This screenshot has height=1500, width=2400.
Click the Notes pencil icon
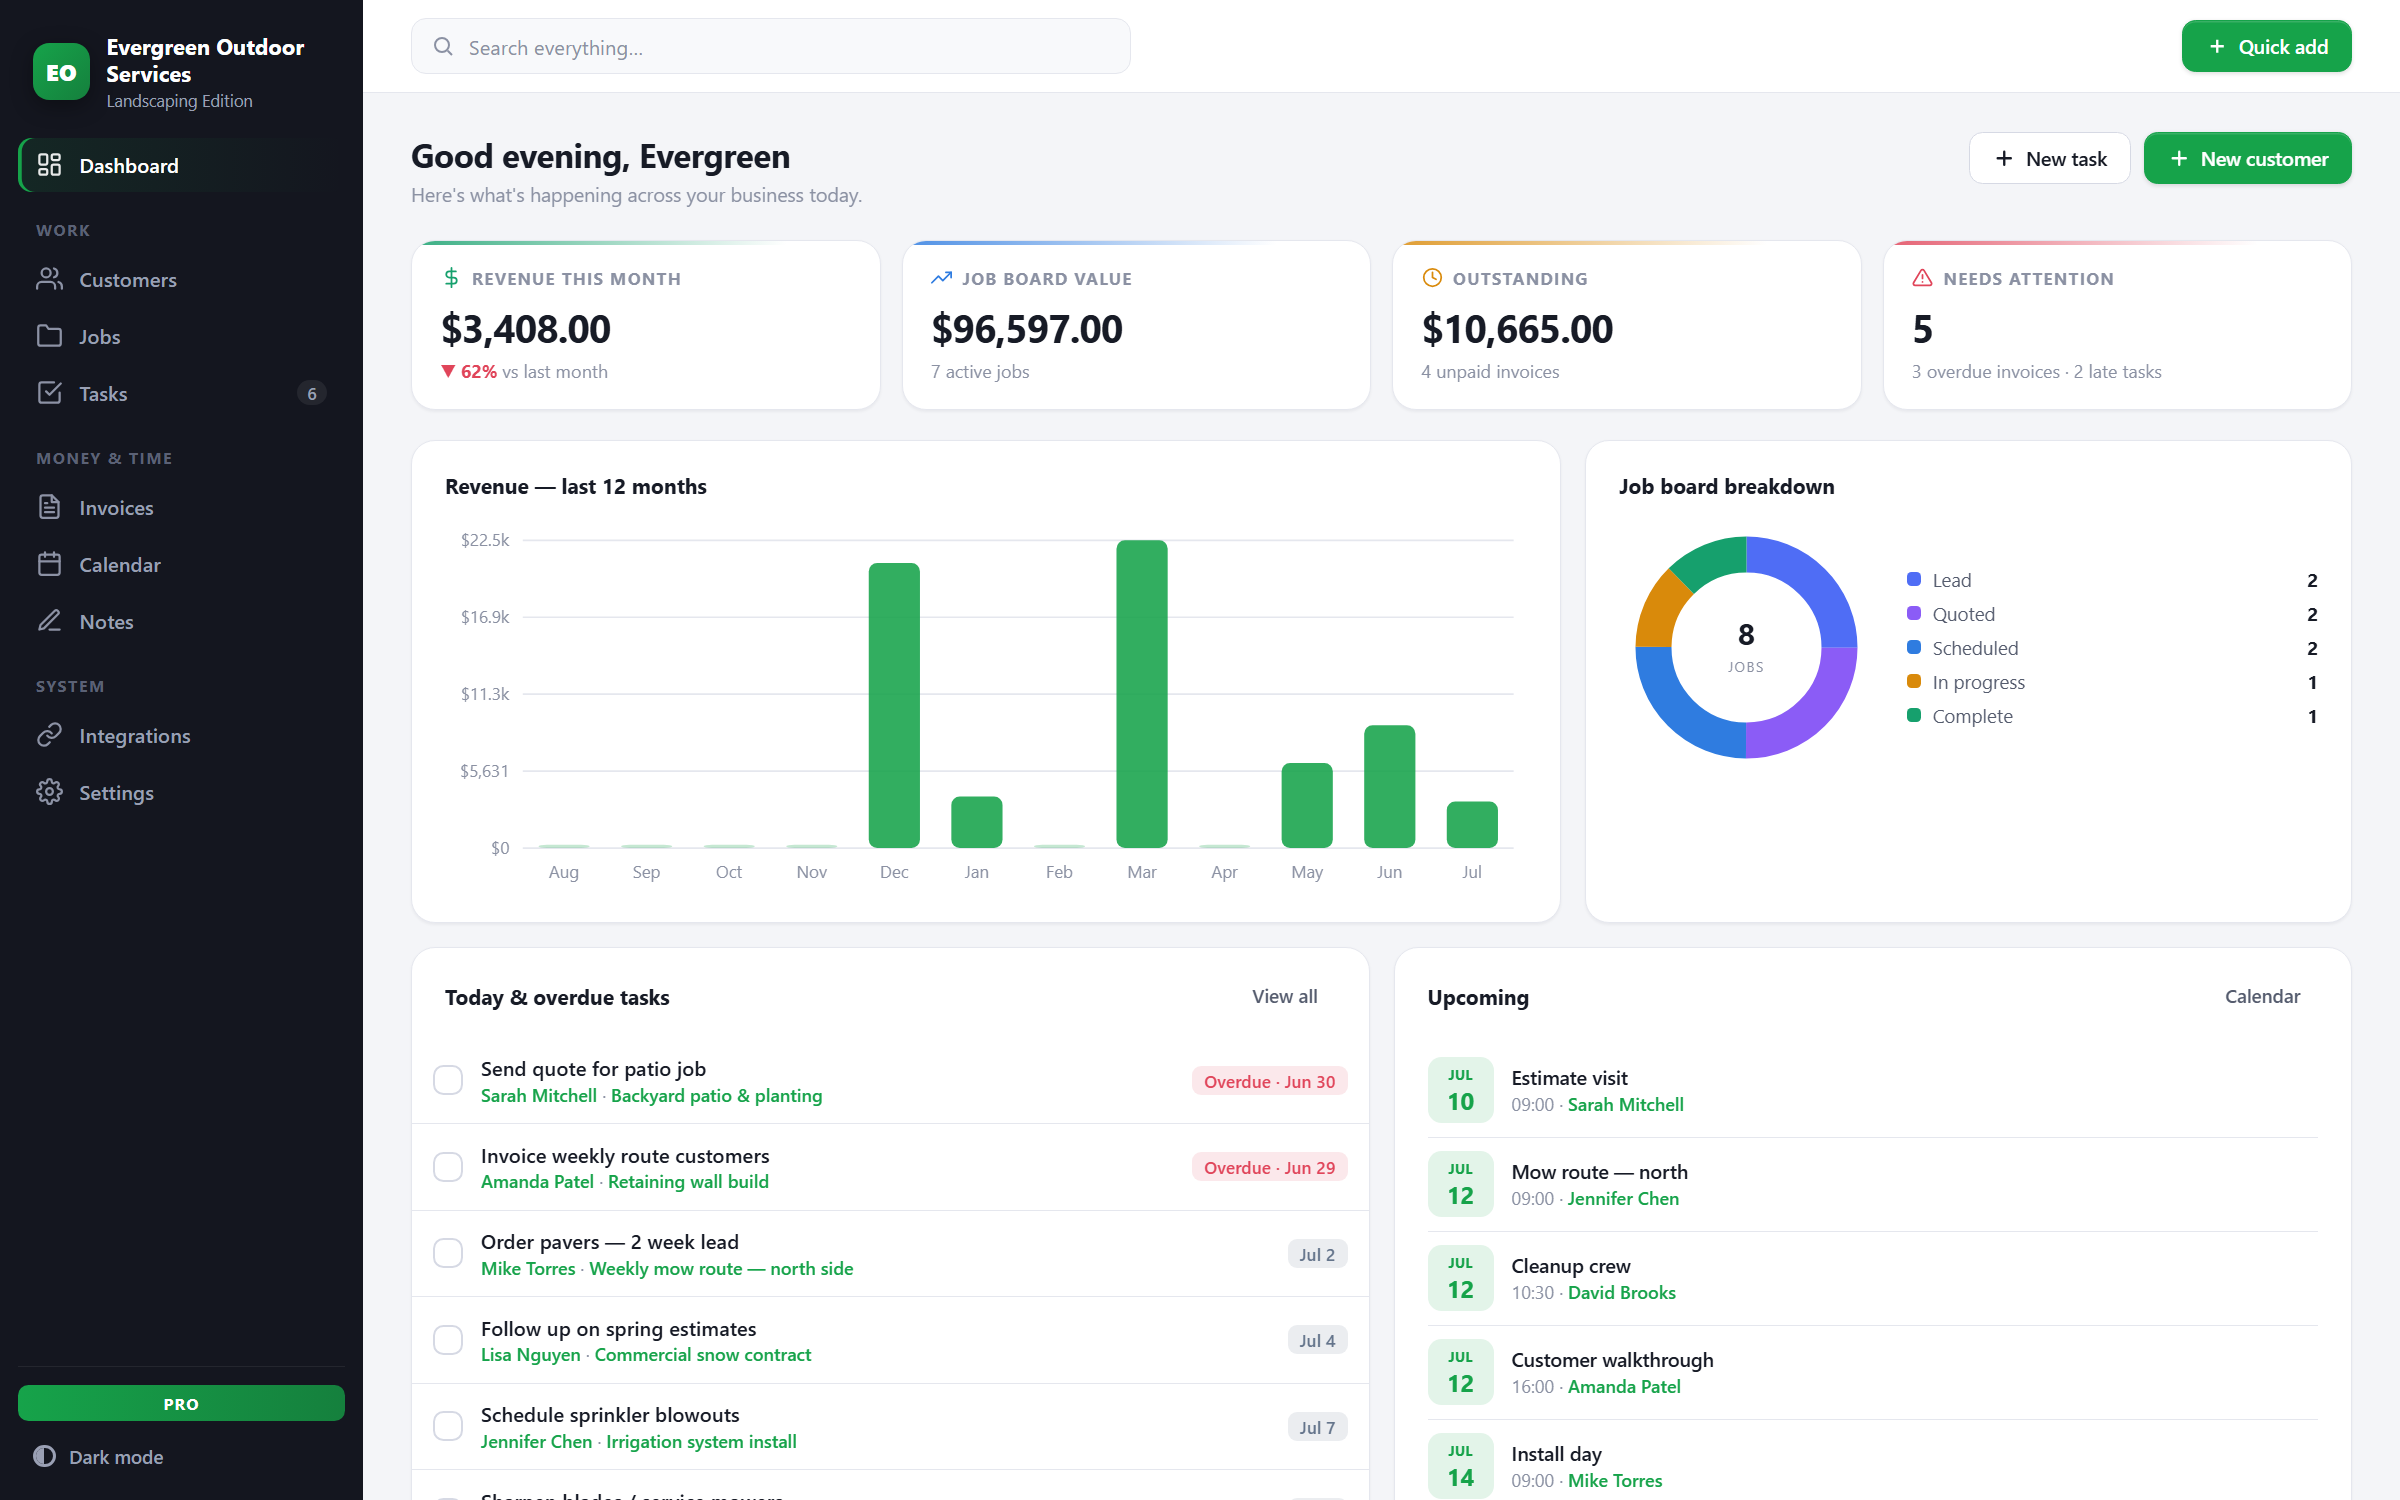pyautogui.click(x=49, y=621)
